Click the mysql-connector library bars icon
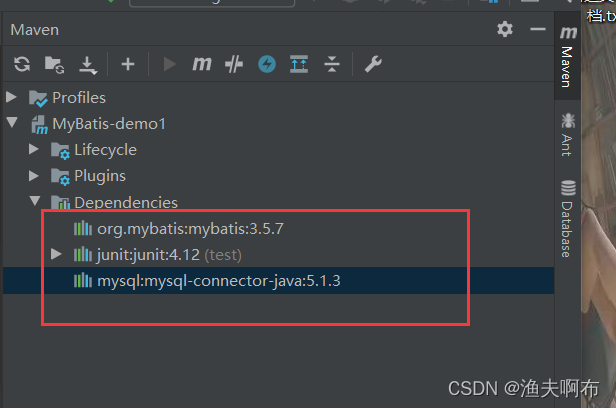Viewport: 616px width, 408px height. click(83, 281)
